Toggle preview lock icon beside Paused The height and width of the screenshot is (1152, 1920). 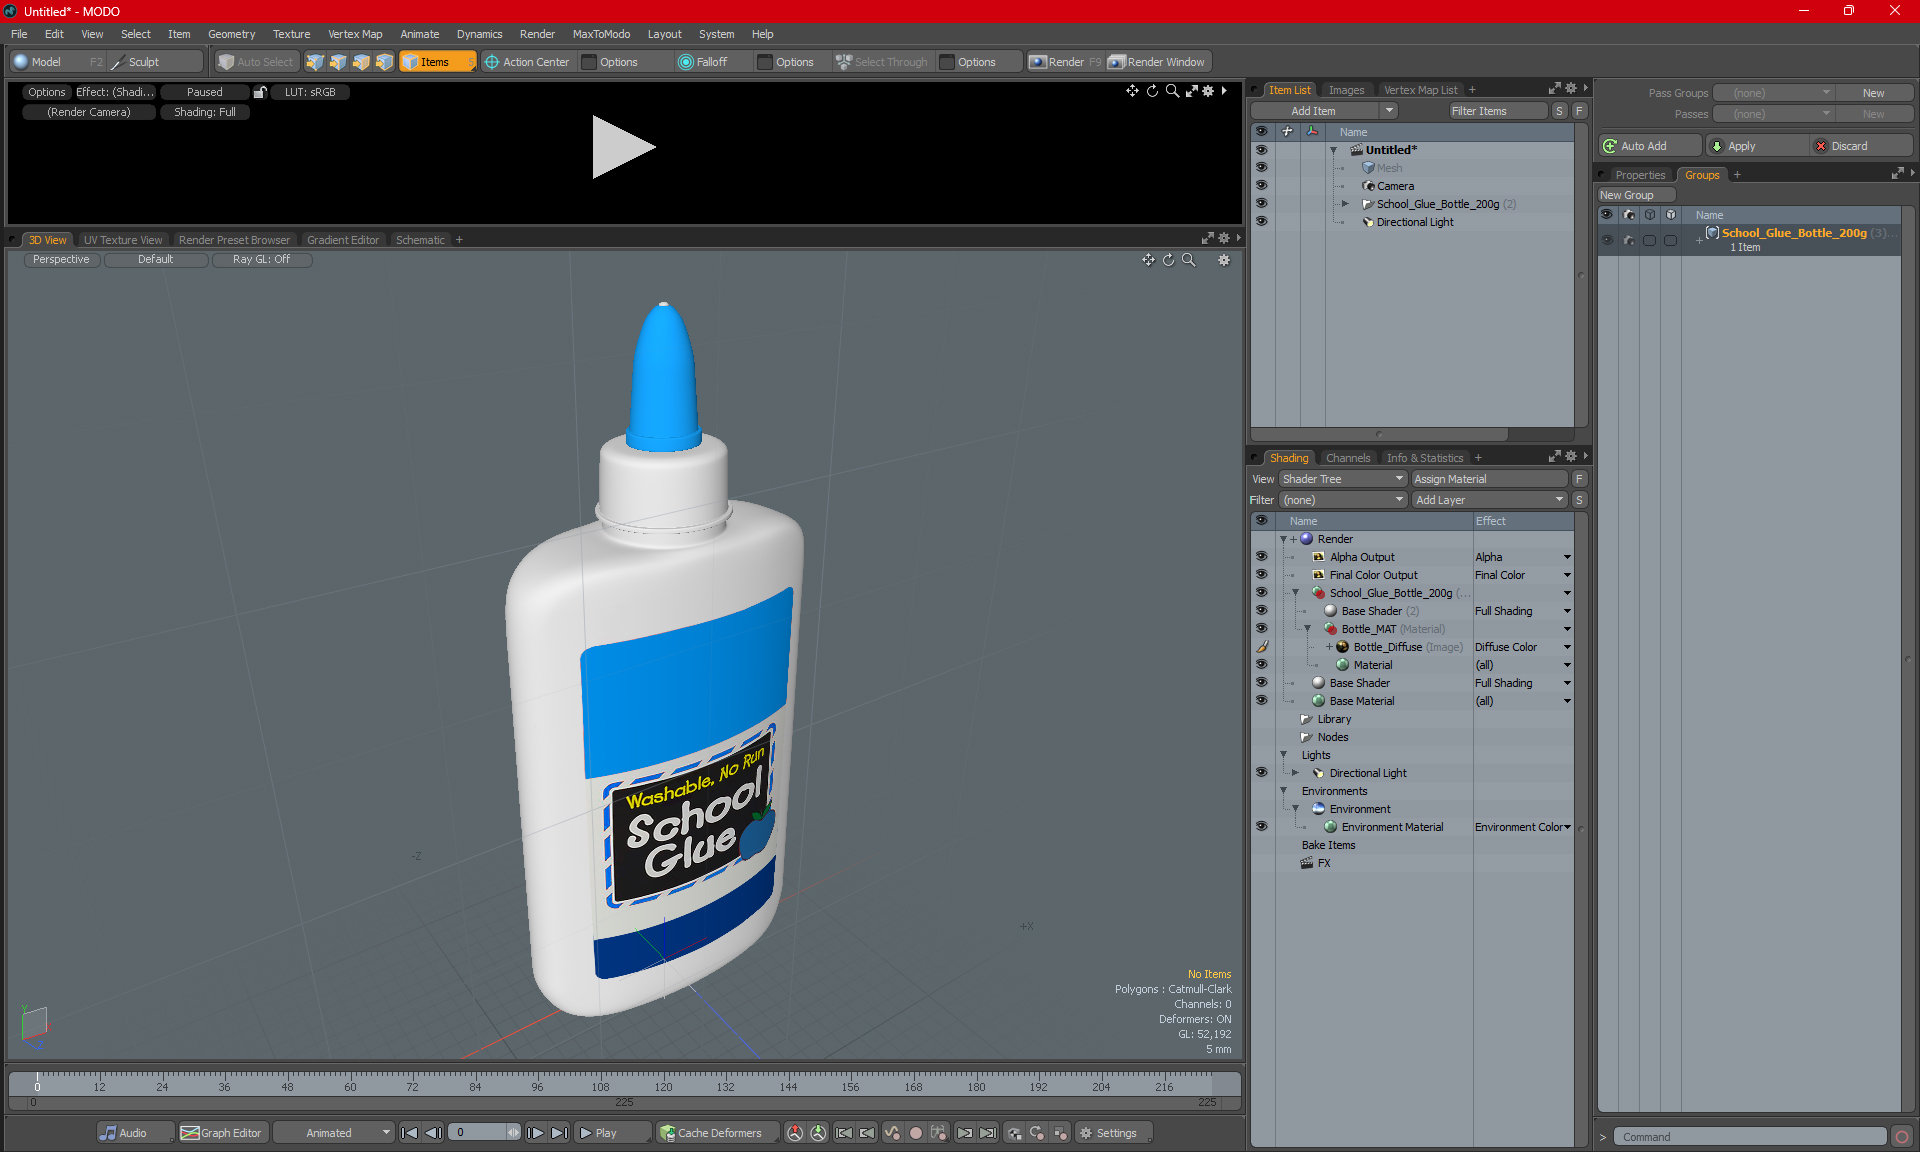[x=260, y=92]
